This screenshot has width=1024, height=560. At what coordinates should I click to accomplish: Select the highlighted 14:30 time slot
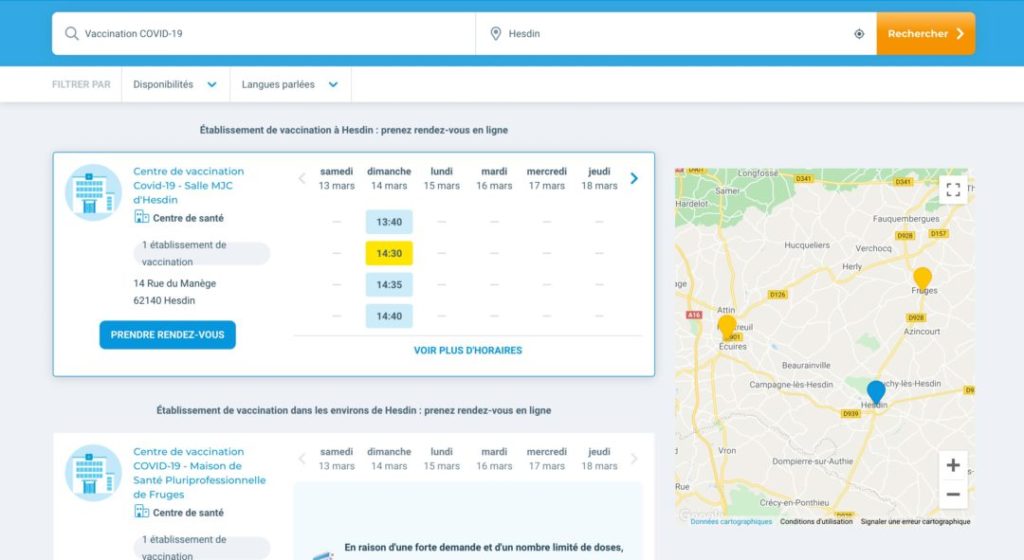coord(389,253)
